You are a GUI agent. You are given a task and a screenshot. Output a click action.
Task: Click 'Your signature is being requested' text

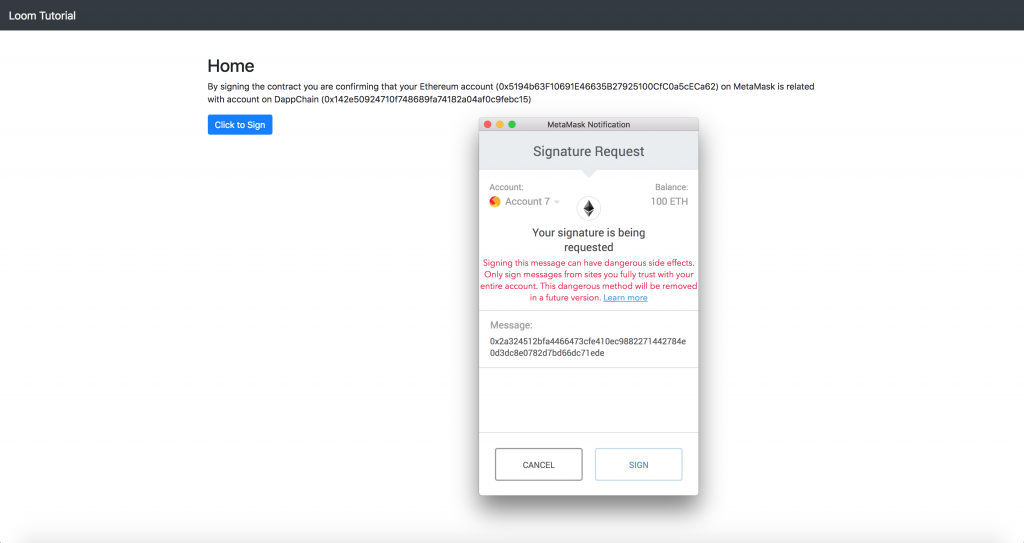tap(588, 240)
